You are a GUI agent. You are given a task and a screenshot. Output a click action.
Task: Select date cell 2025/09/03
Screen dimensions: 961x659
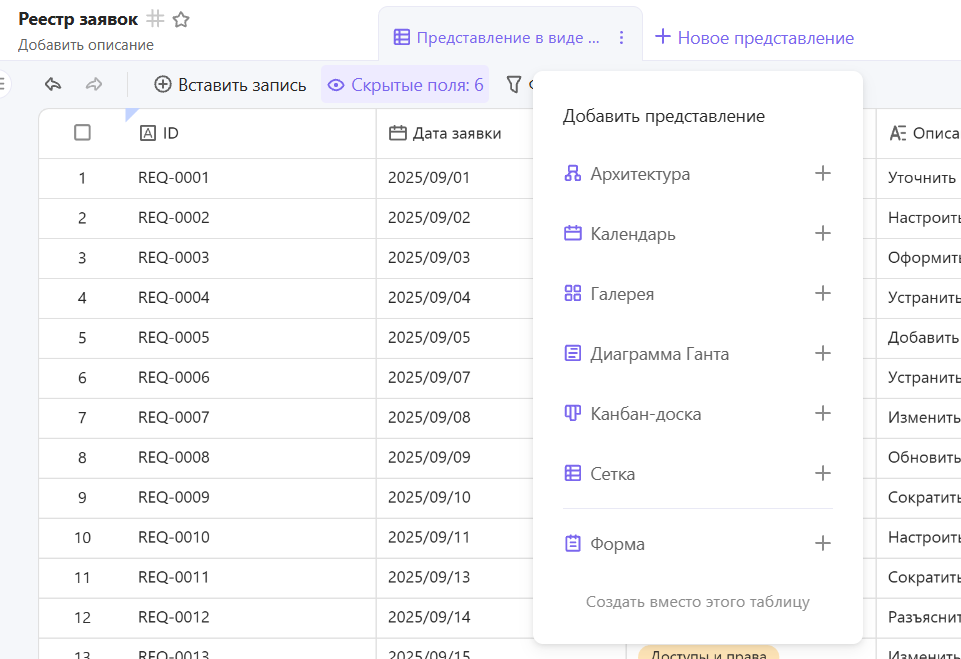click(x=455, y=257)
